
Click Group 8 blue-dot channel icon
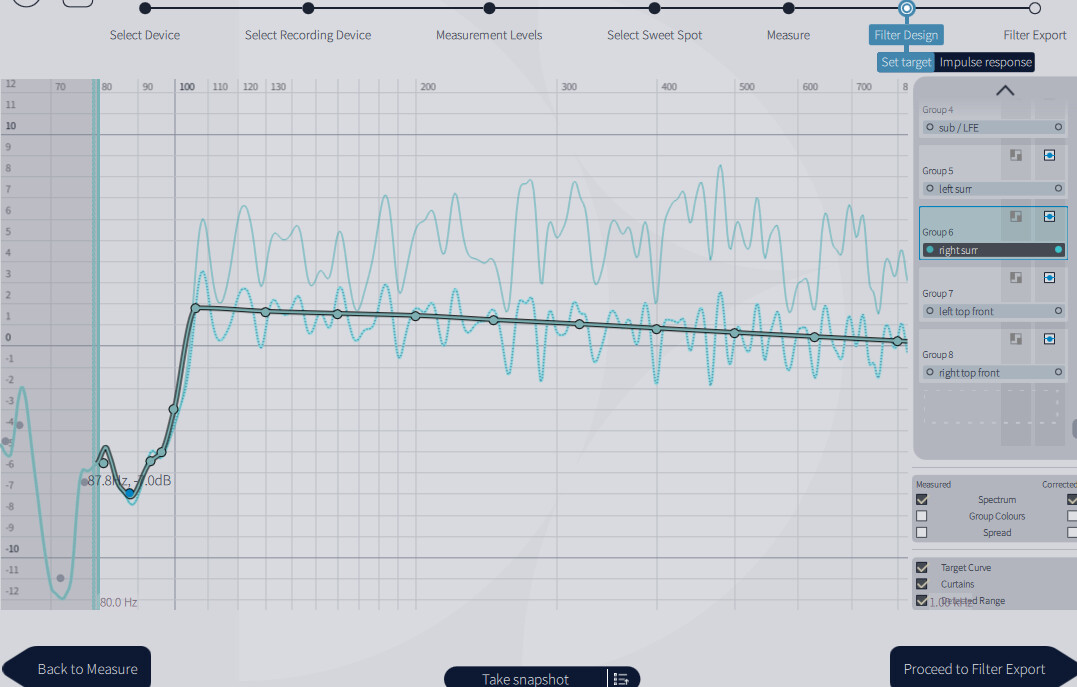pos(1049,339)
